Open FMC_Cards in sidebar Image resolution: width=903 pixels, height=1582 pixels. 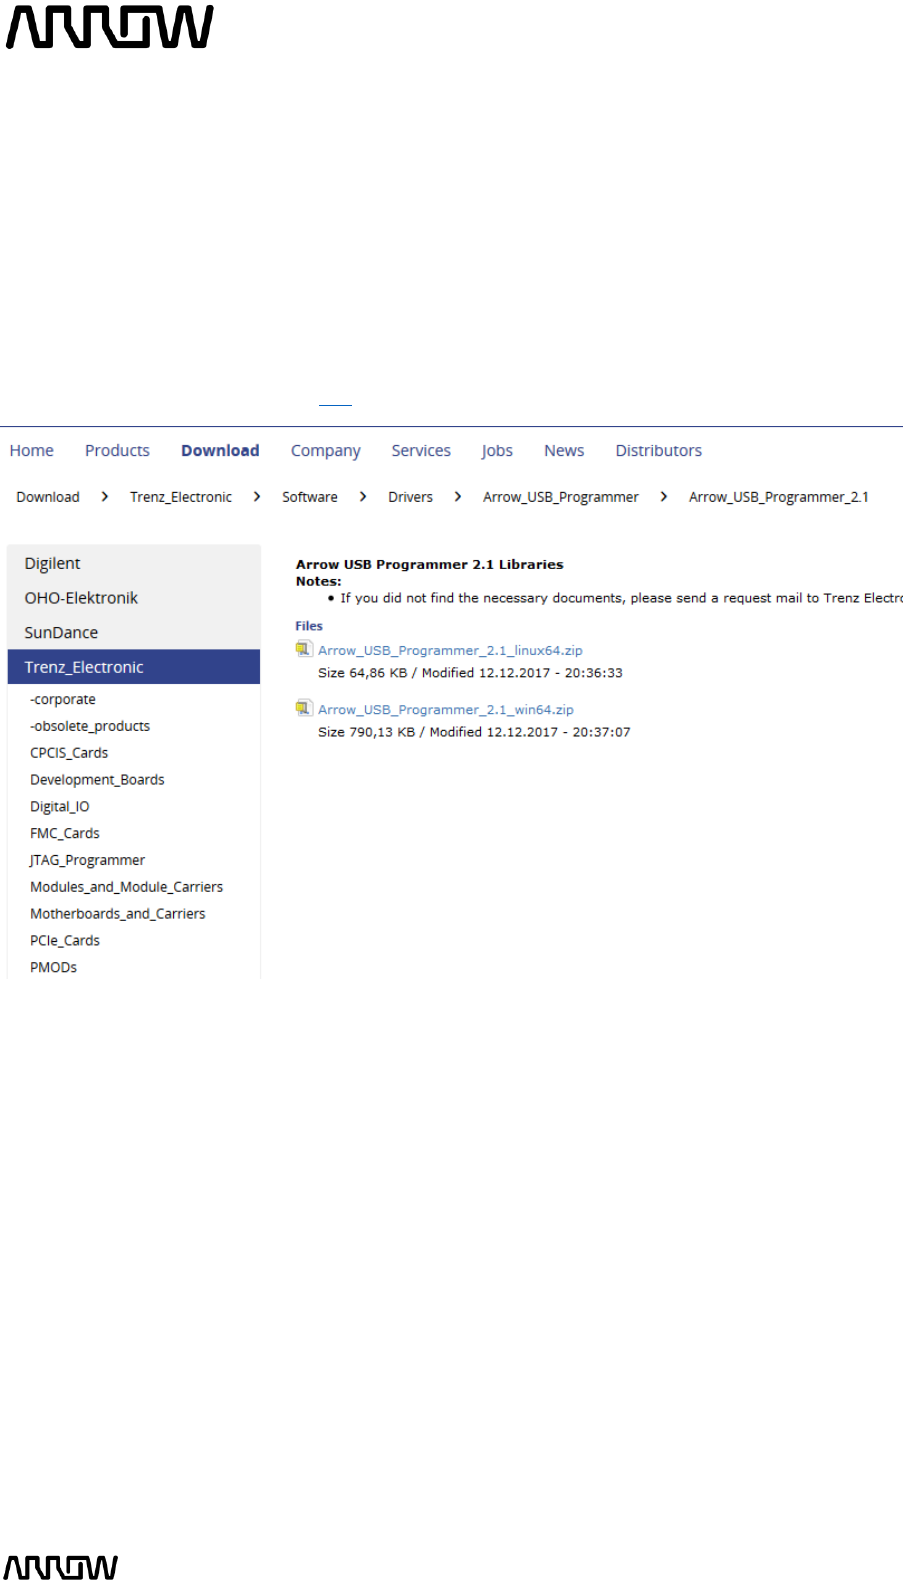tap(65, 833)
